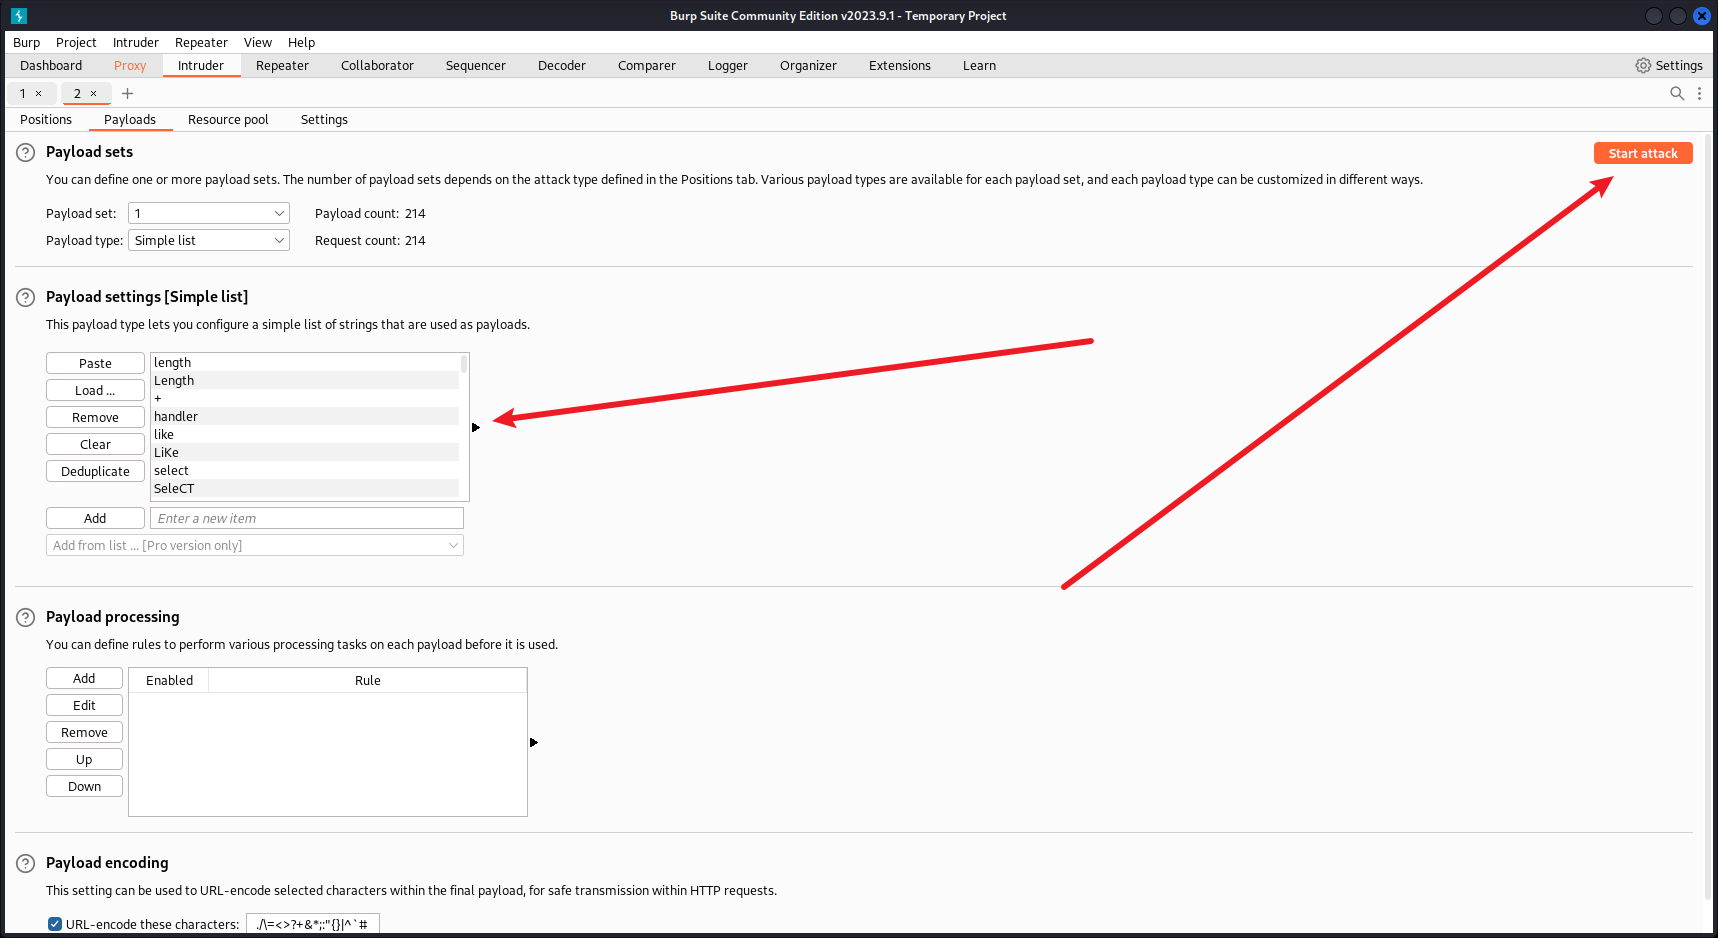
Task: Click the Clear button
Action: point(95,444)
